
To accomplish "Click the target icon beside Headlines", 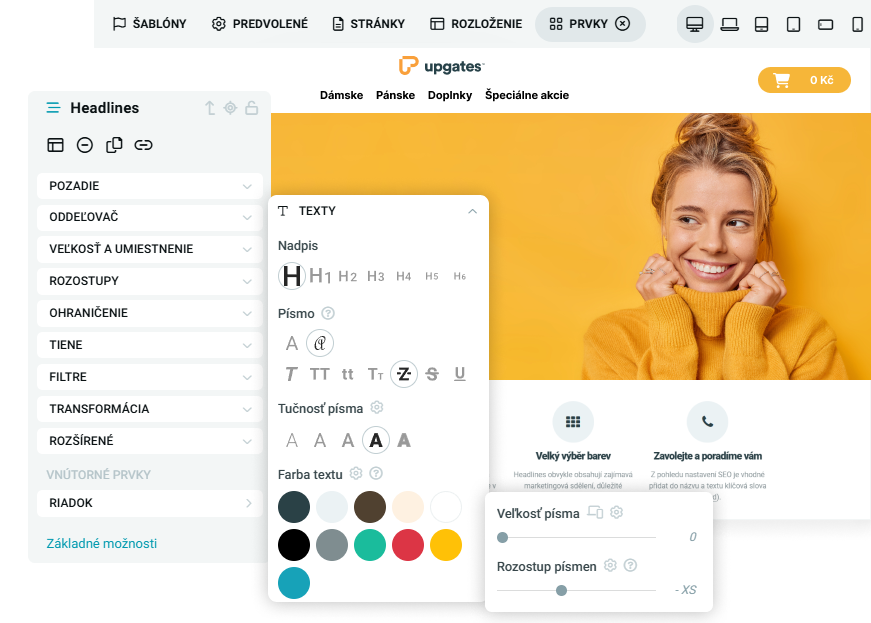I will (x=231, y=108).
